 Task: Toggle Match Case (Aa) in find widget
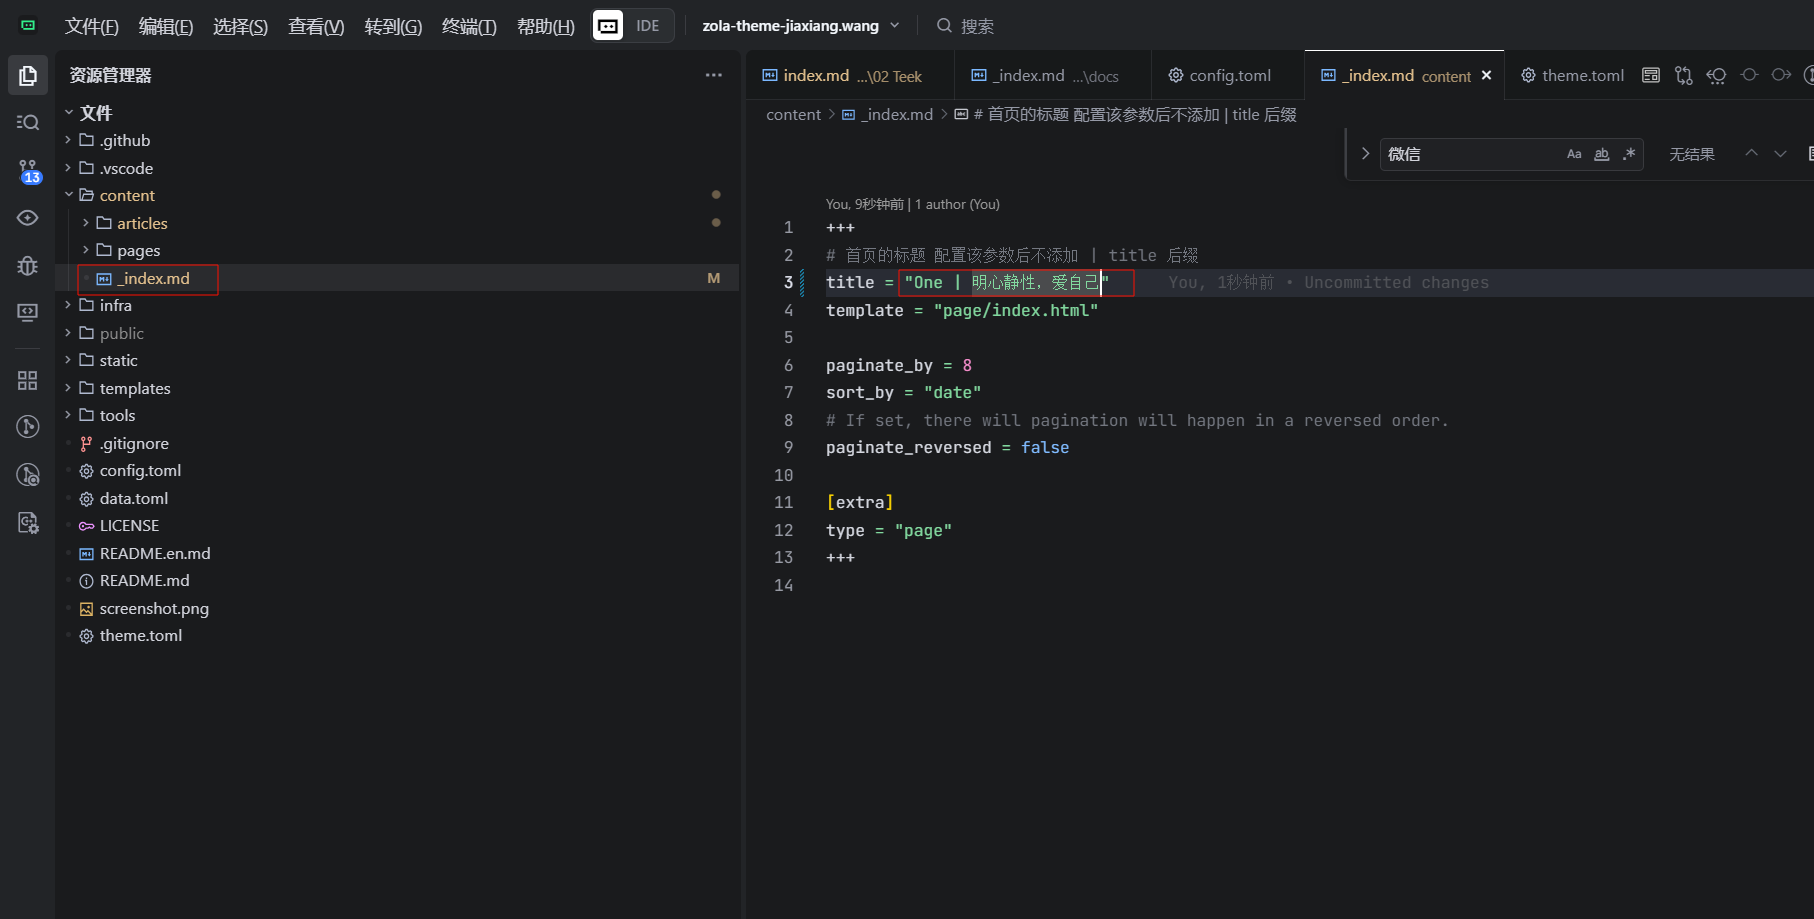coord(1574,154)
